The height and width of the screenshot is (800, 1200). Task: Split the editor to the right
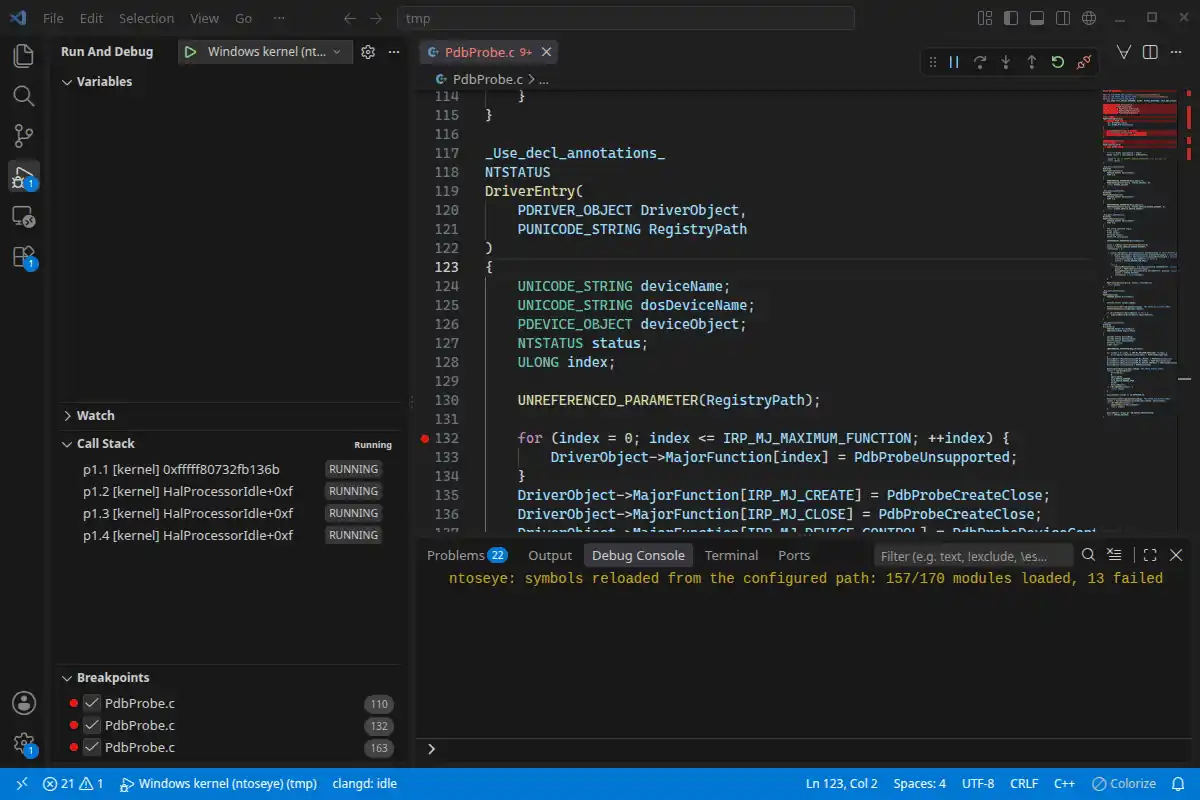point(1150,52)
